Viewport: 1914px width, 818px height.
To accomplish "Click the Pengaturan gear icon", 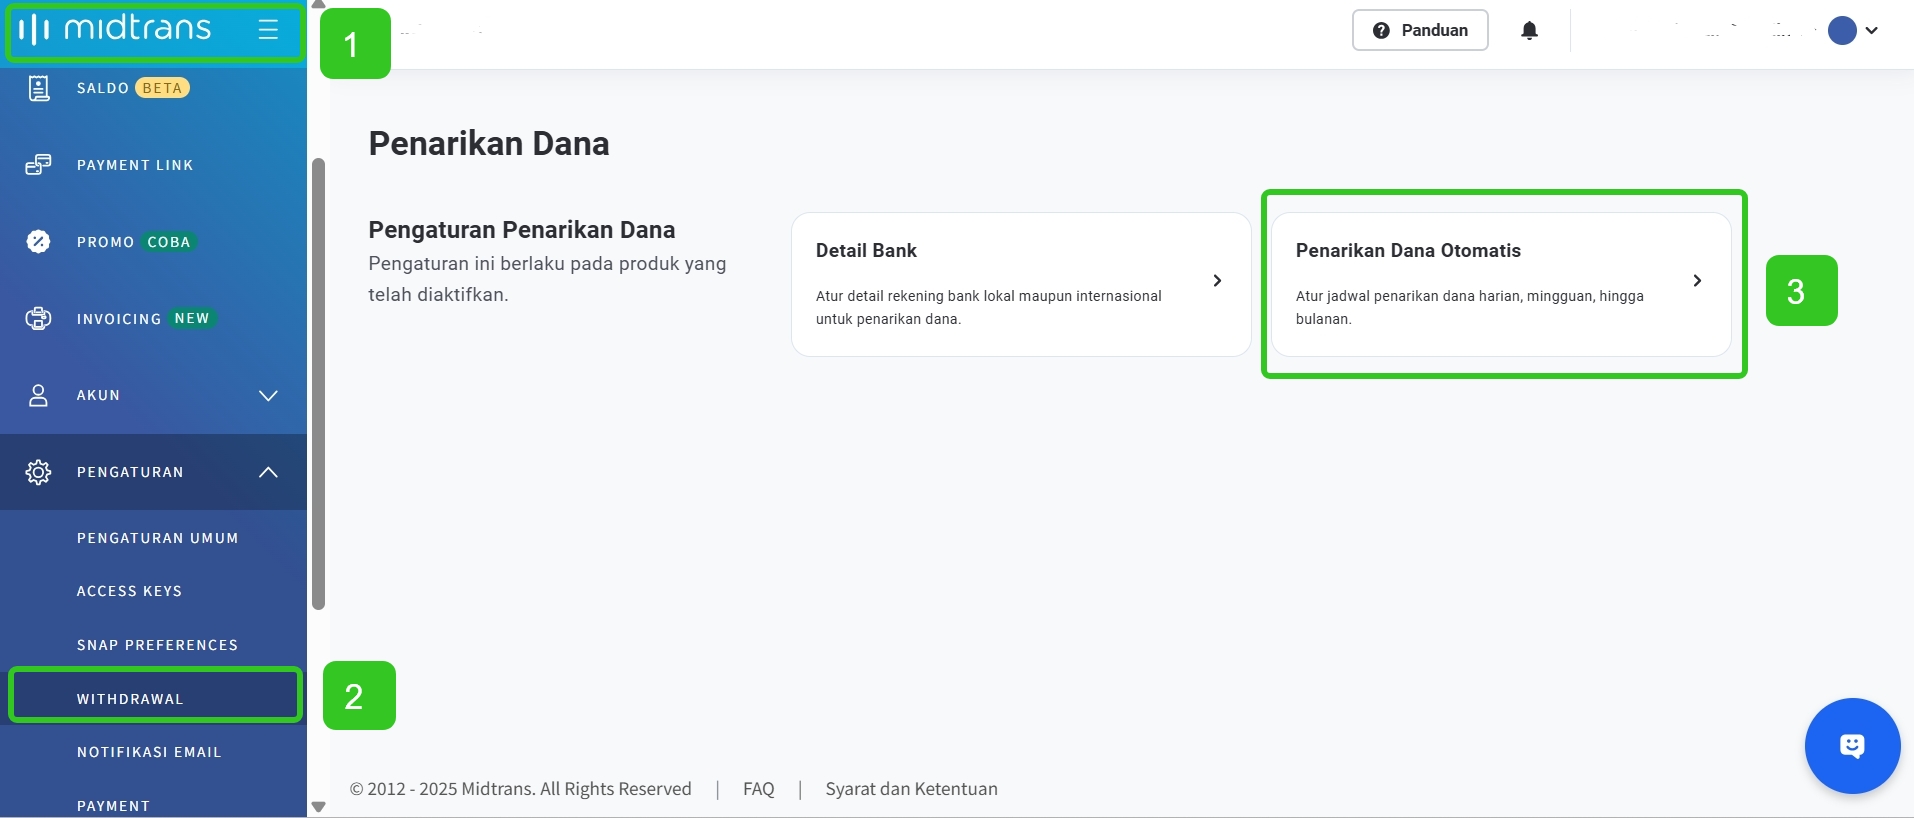I will [38, 472].
